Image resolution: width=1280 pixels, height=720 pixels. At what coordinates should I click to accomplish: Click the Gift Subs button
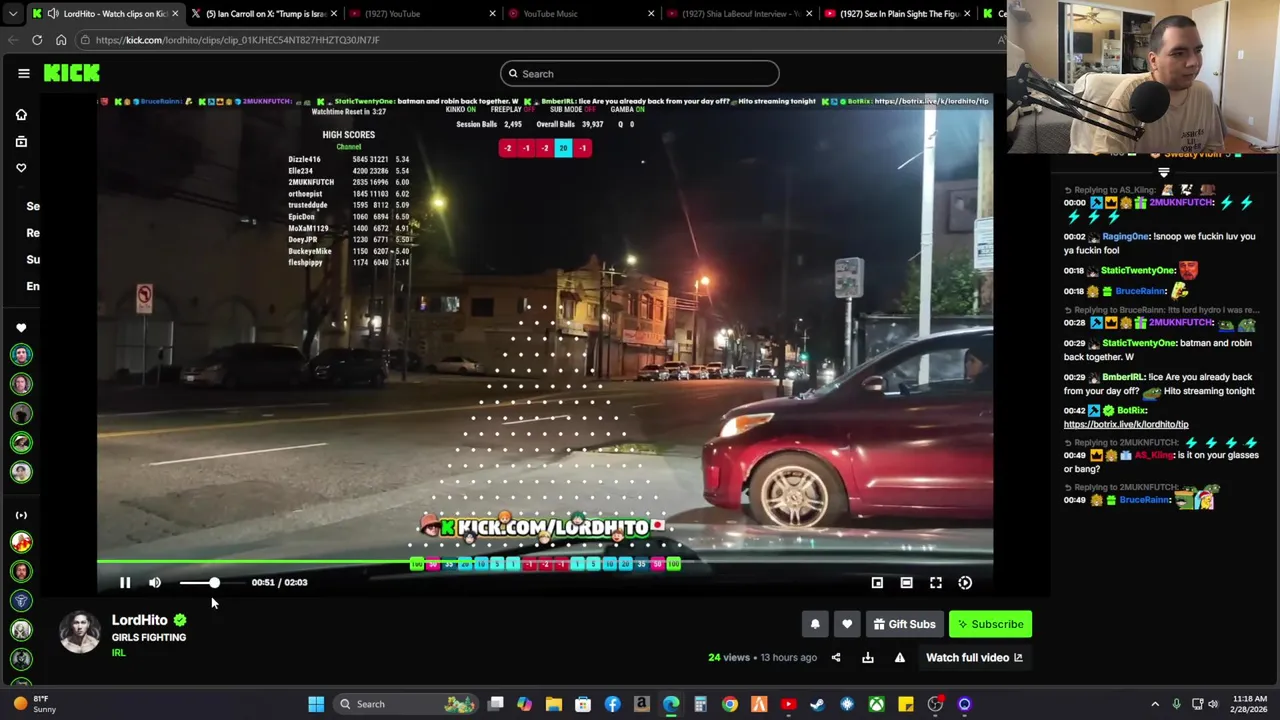[x=904, y=624]
